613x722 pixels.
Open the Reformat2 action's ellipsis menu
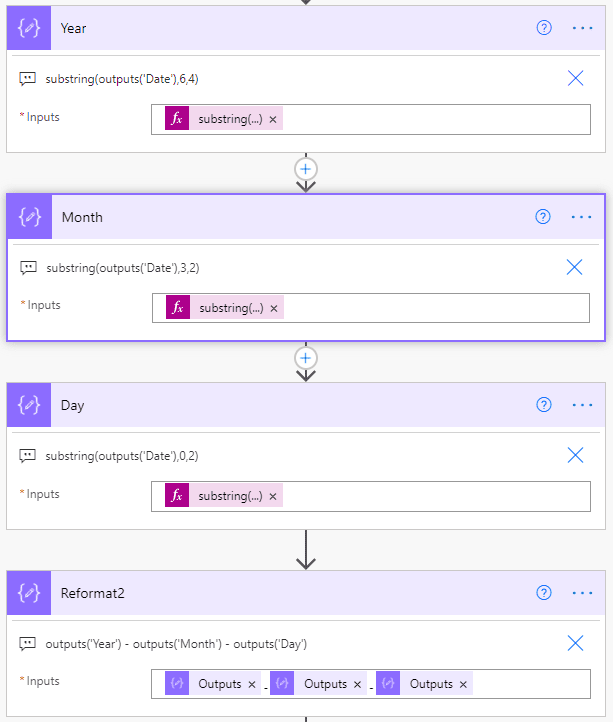582,593
